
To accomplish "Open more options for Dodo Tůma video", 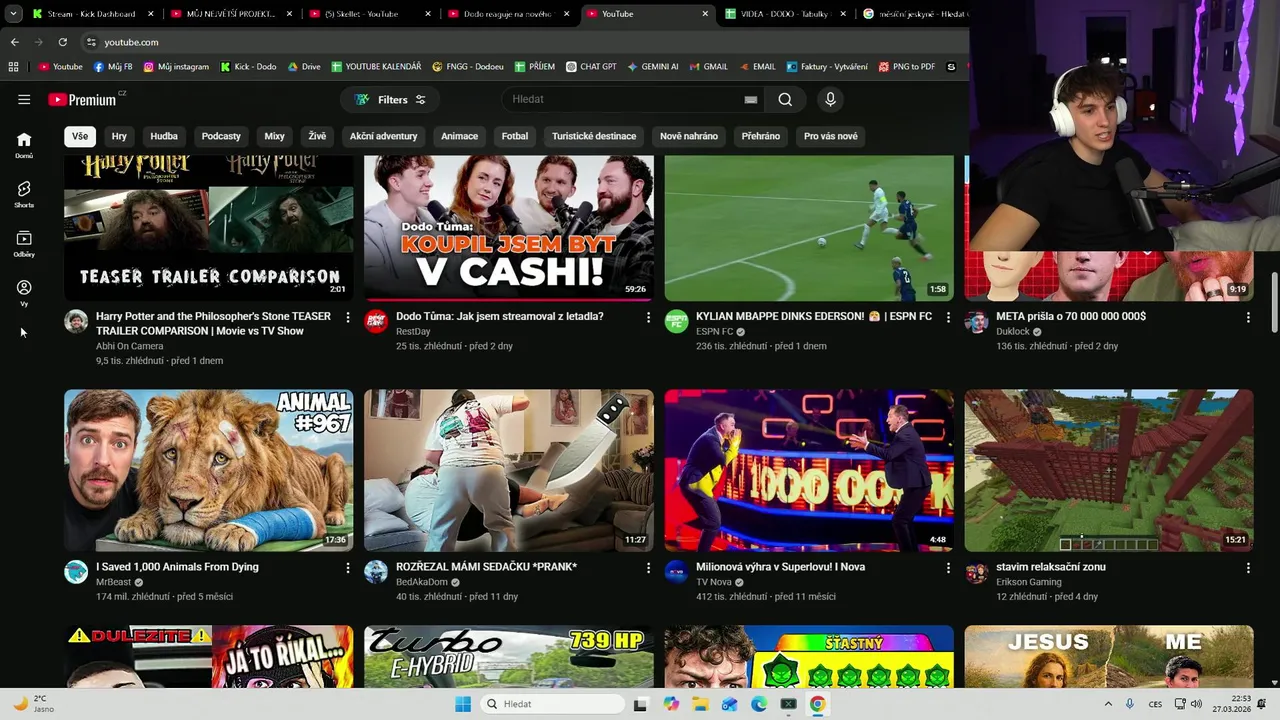I will click(648, 317).
